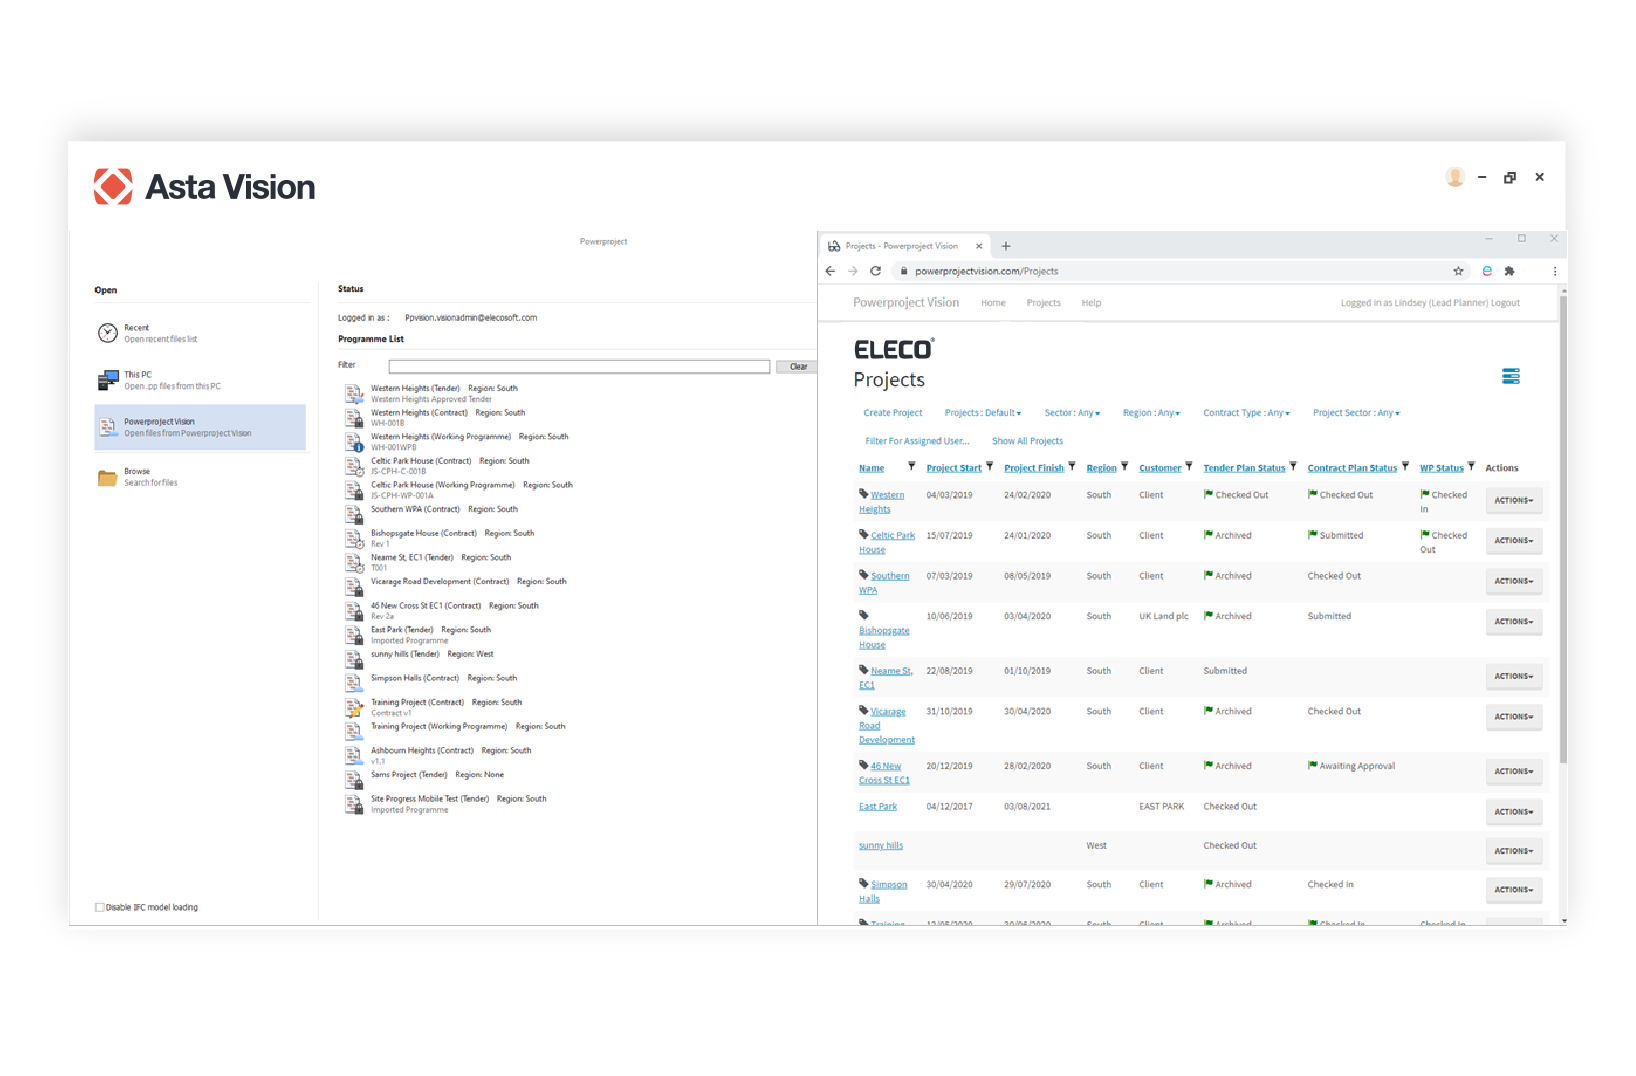Click Logout link in web header
Viewport: 1636px width, 1076px height.
tap(1505, 303)
